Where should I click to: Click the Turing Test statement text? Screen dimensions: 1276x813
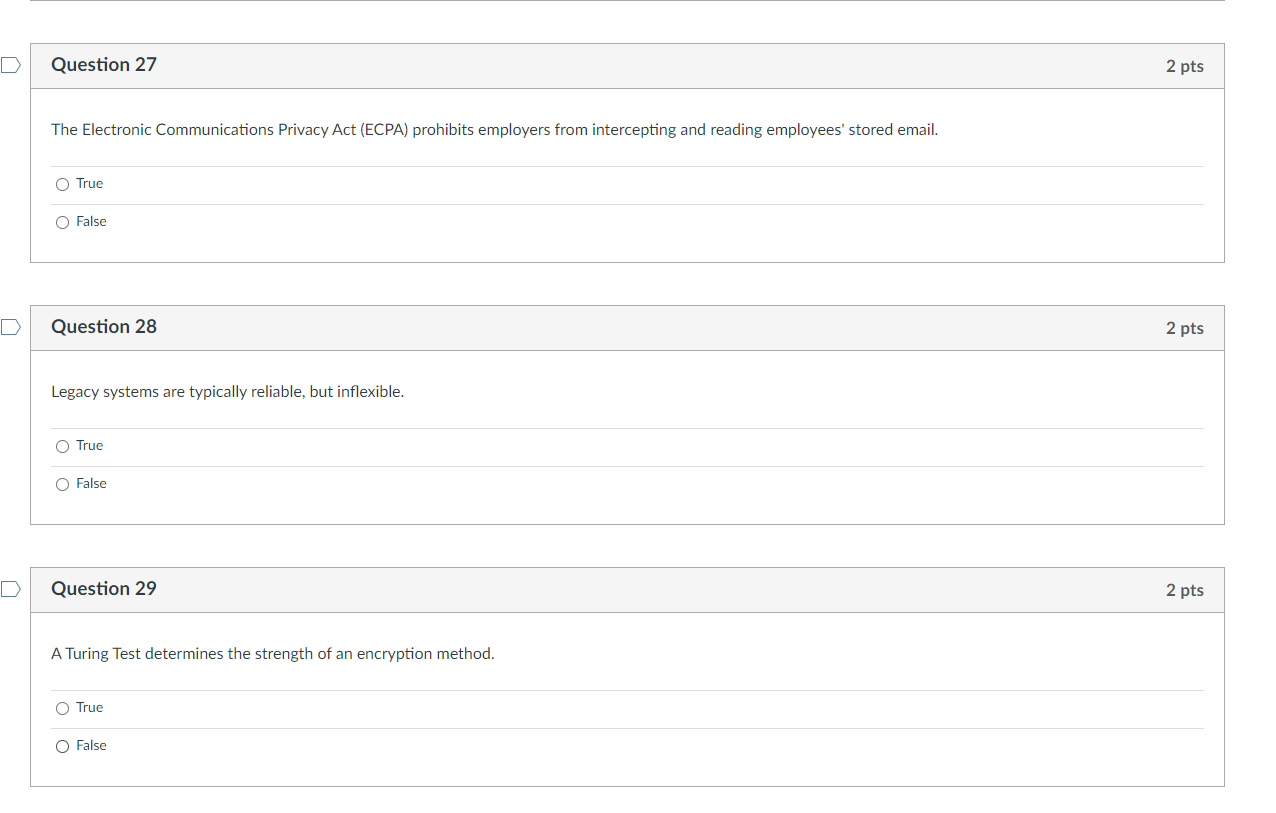[272, 654]
